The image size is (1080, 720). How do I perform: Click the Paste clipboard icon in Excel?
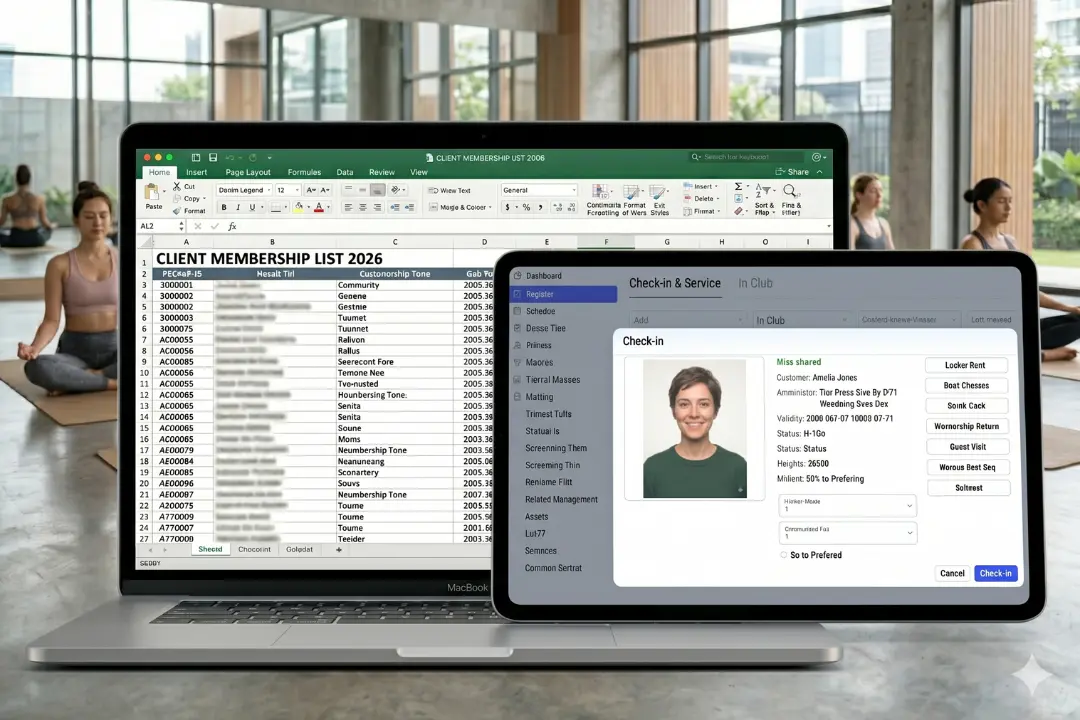point(152,192)
